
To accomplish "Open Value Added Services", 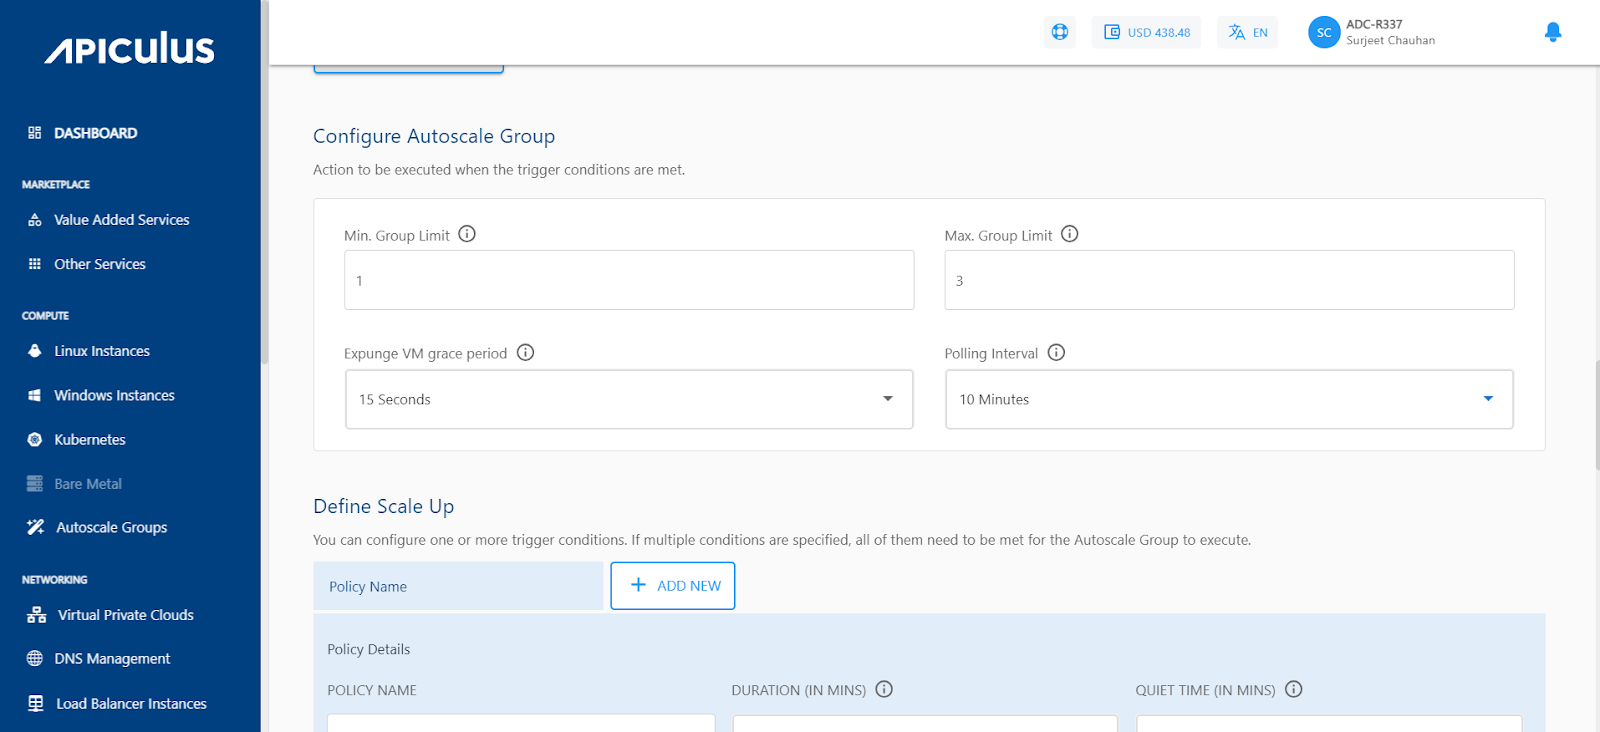I will [x=122, y=220].
